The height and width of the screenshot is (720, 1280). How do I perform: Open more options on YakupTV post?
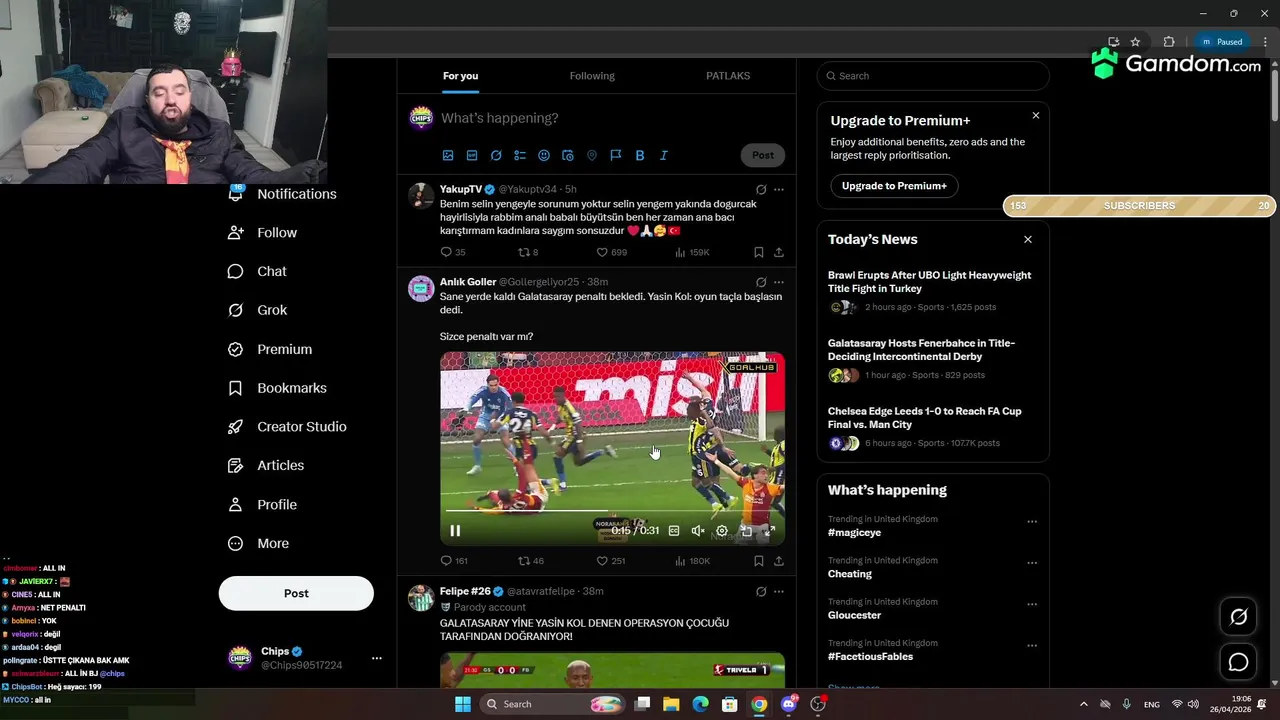coord(779,189)
